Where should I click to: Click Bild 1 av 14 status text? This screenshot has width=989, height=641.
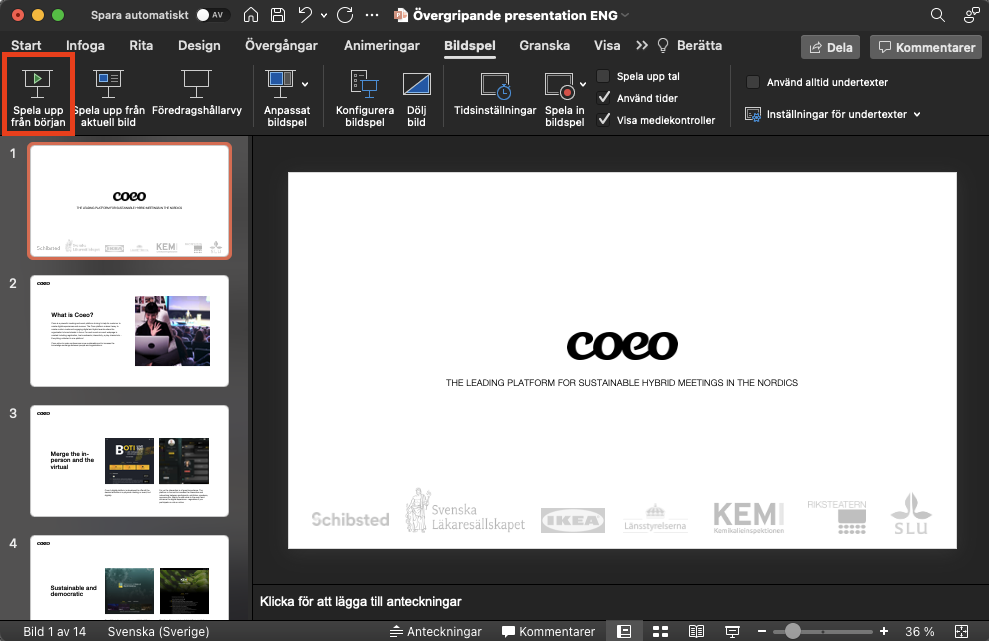click(54, 631)
